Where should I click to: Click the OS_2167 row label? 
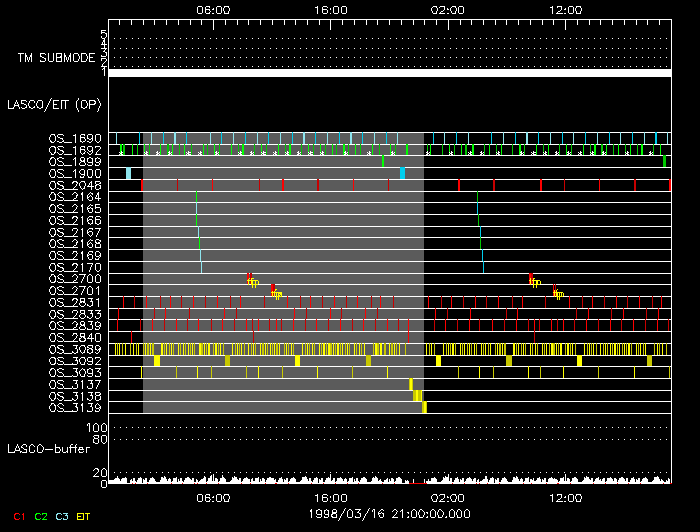pyautogui.click(x=75, y=232)
